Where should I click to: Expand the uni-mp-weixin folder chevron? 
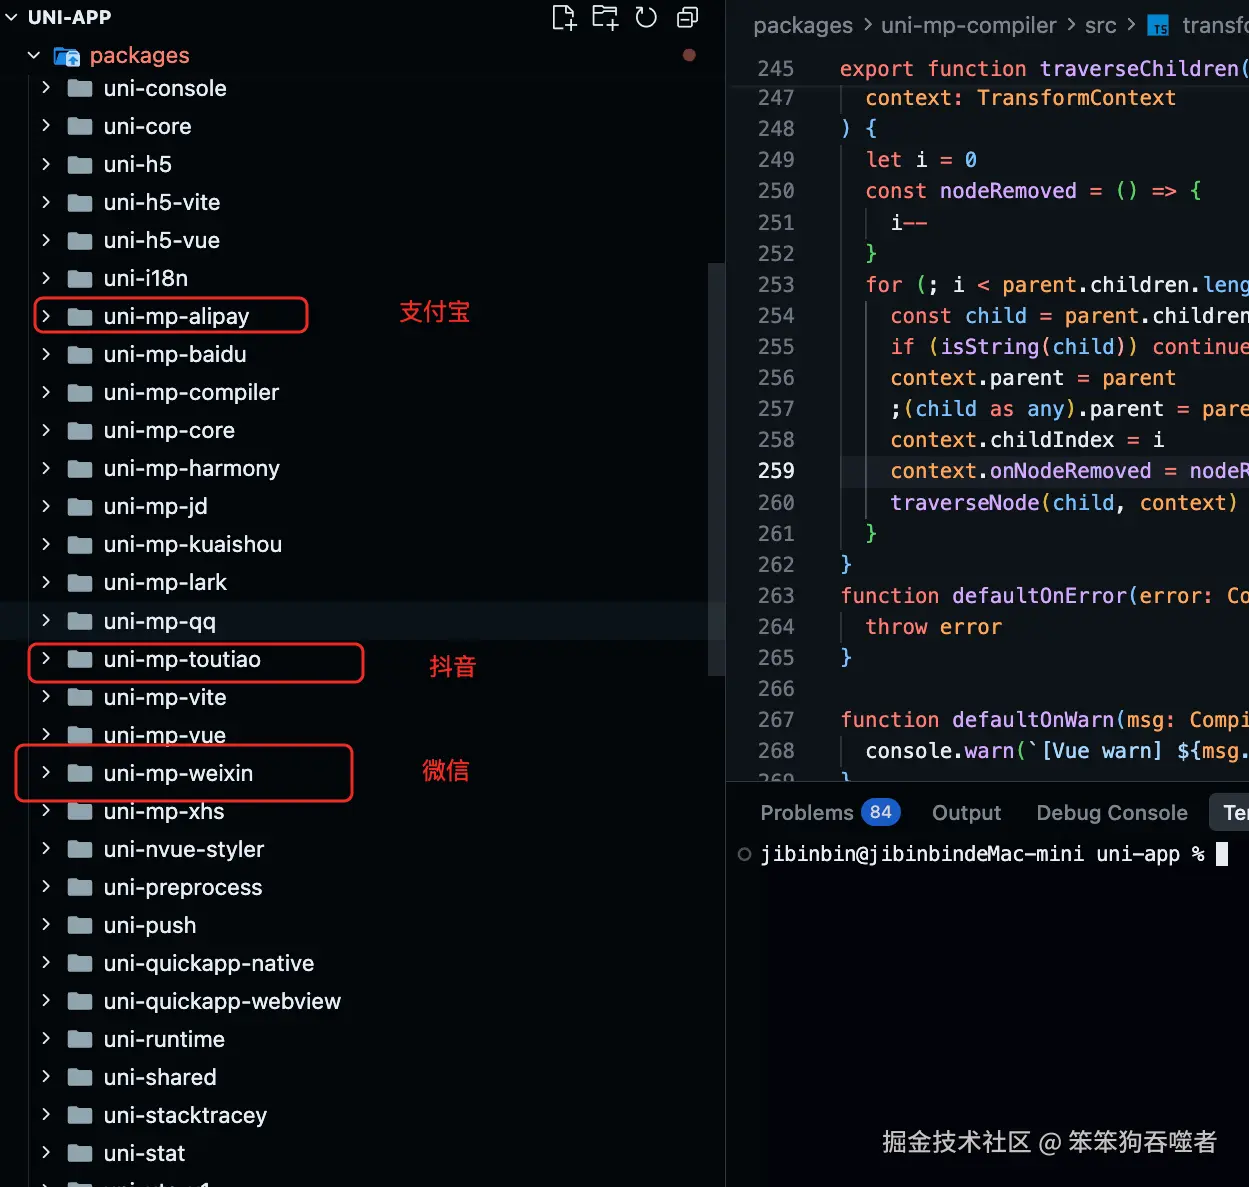click(x=46, y=773)
